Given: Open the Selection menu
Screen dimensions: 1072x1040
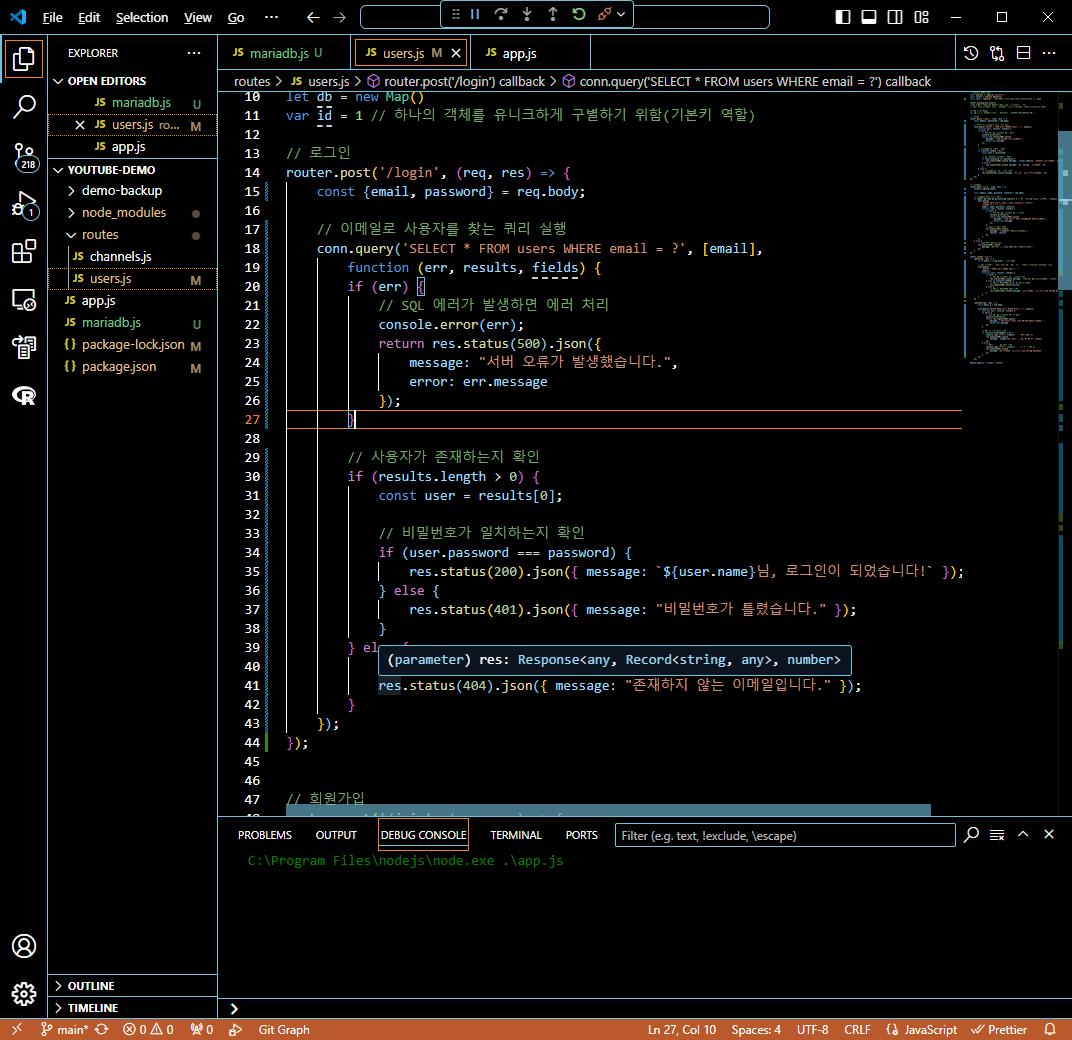Looking at the screenshot, I should coord(142,17).
